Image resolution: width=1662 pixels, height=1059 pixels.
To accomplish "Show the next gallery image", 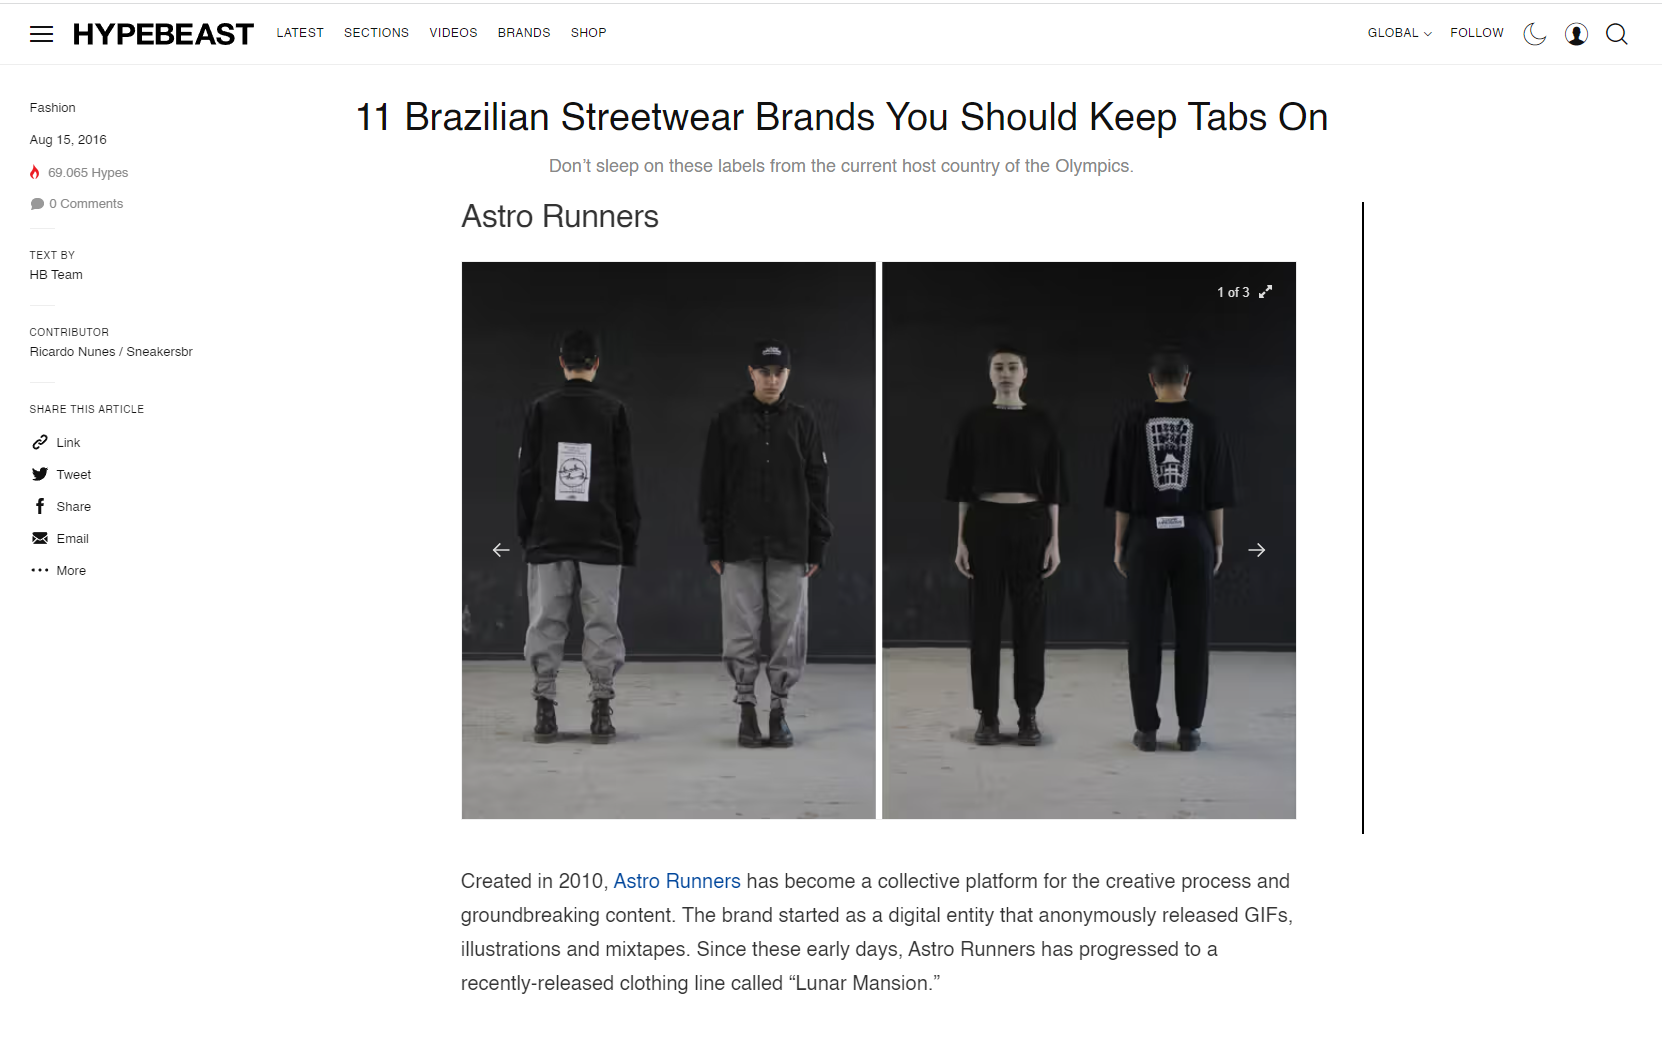I will coord(1257,550).
